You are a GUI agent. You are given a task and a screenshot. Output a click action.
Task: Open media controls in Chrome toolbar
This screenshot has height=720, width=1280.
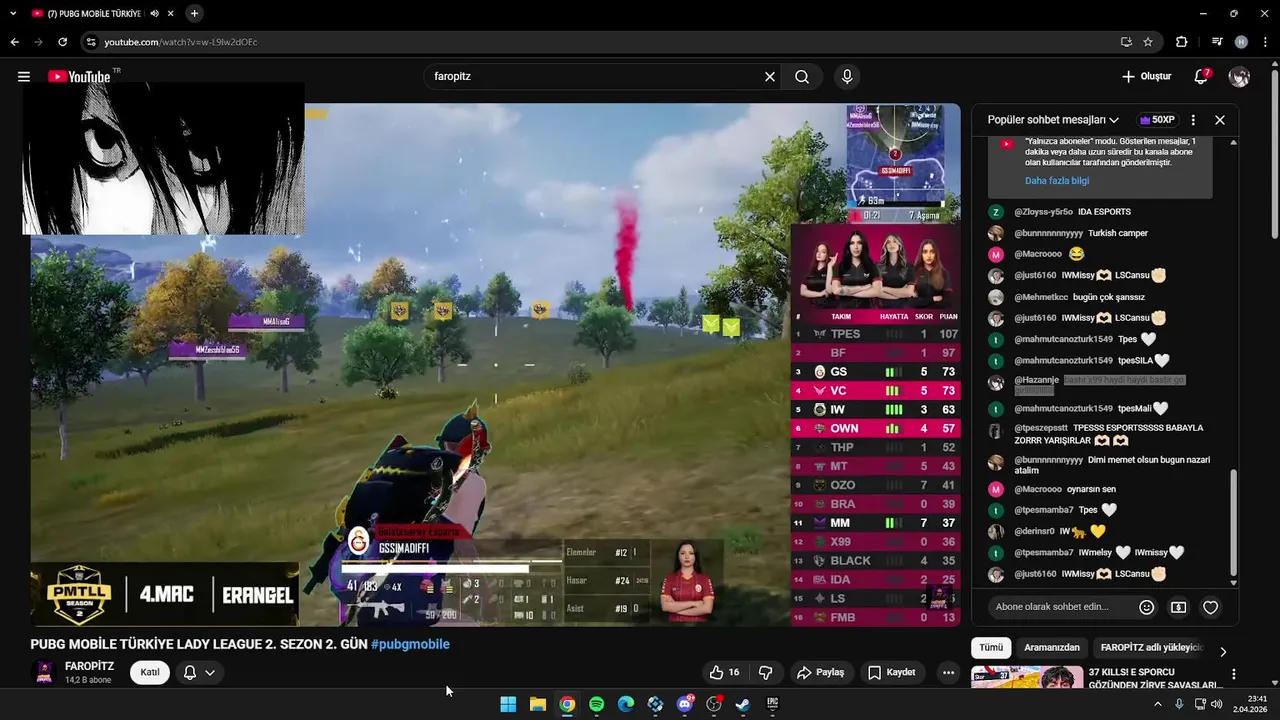click(1217, 42)
